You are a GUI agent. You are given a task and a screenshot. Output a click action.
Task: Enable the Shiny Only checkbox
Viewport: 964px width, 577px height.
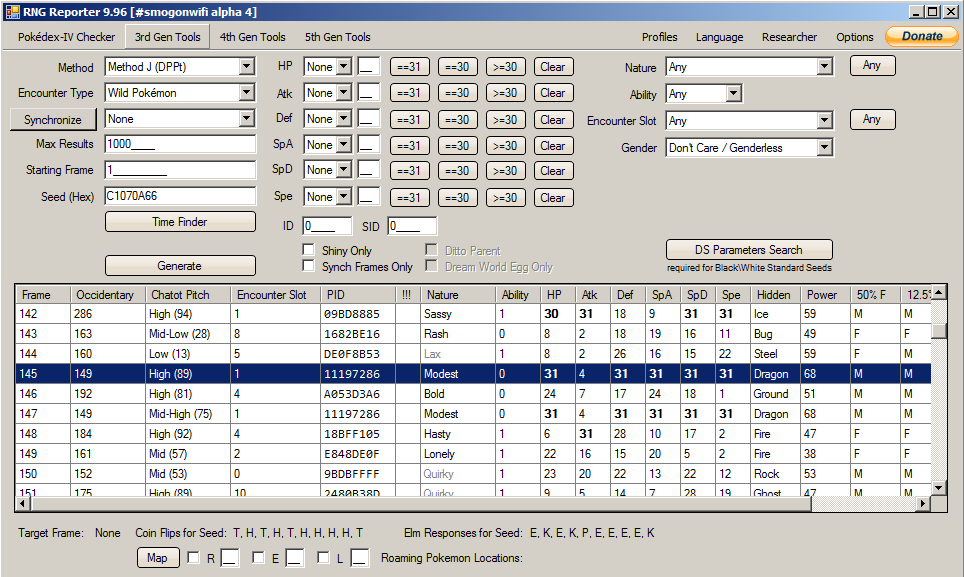(309, 250)
